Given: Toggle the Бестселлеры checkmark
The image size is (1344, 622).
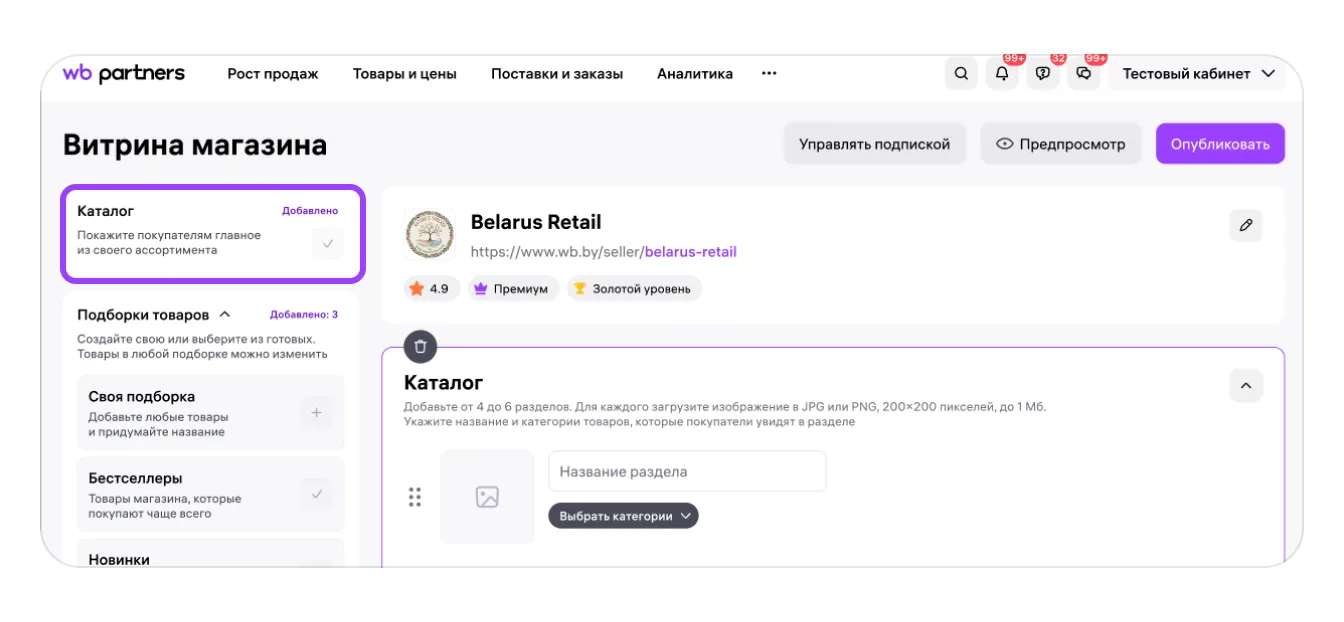Looking at the screenshot, I should 317,494.
